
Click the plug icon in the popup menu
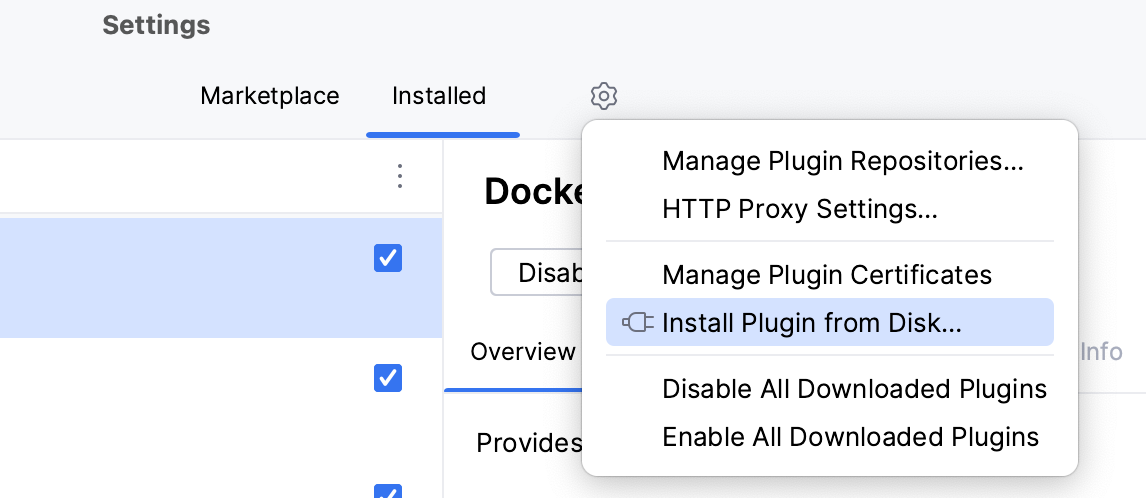click(638, 322)
